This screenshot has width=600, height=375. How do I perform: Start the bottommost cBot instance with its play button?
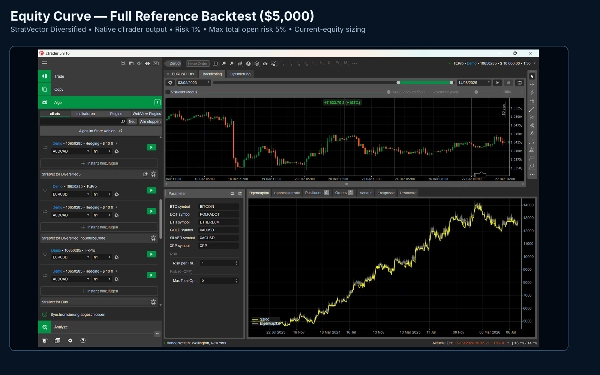(x=152, y=275)
